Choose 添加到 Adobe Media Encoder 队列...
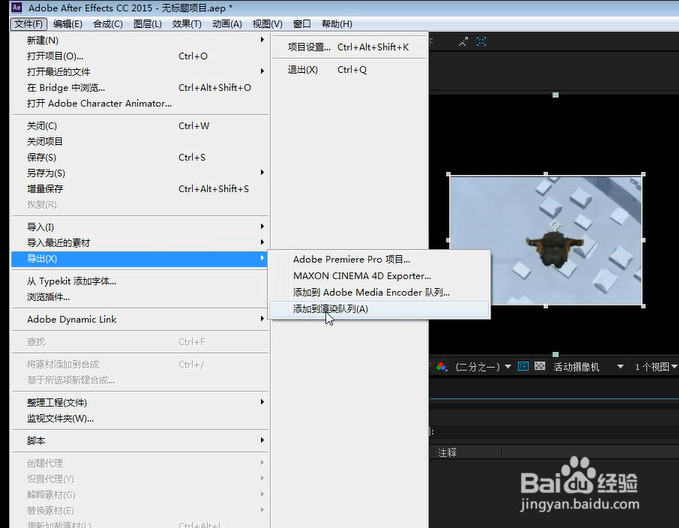 [379, 292]
